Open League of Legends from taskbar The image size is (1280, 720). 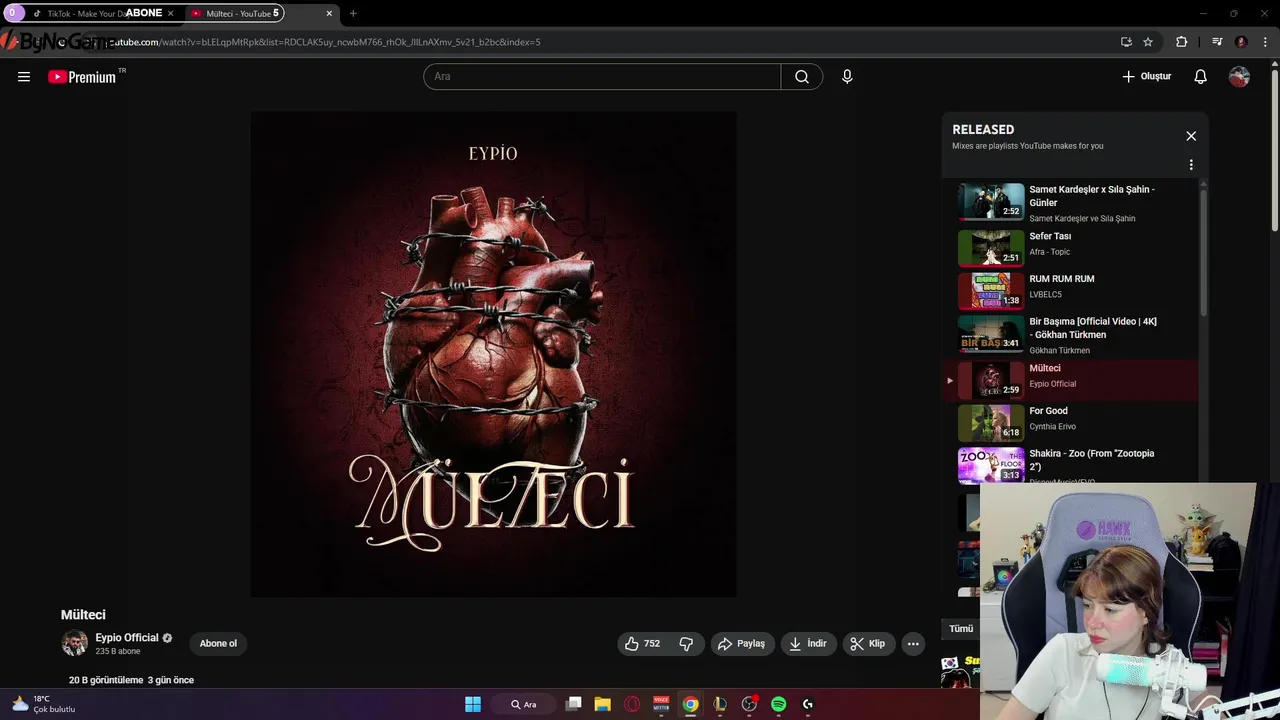point(720,704)
